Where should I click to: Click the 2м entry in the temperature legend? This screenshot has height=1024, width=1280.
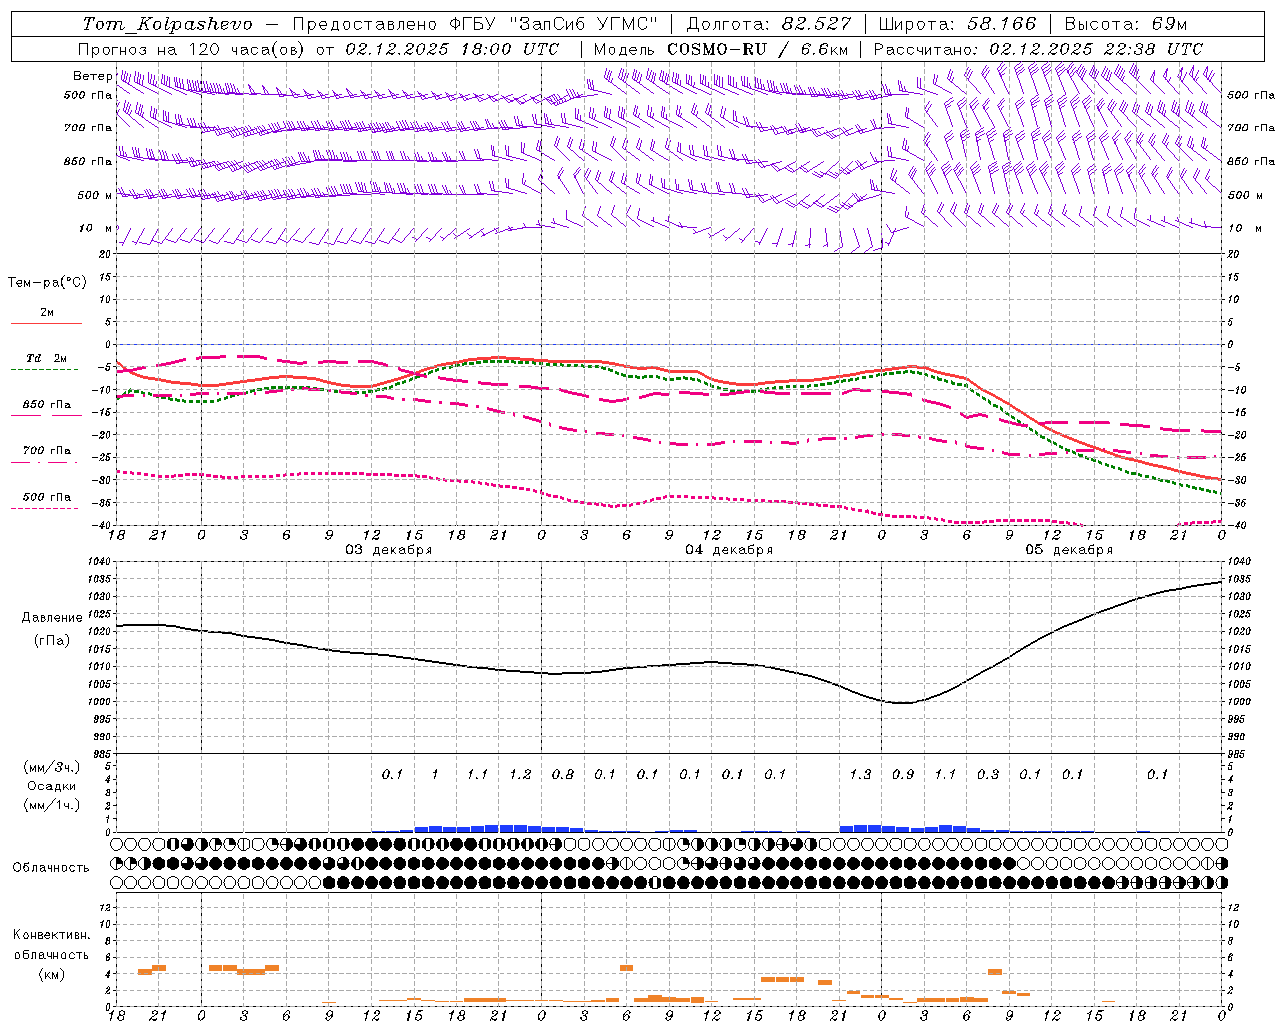click(x=47, y=312)
